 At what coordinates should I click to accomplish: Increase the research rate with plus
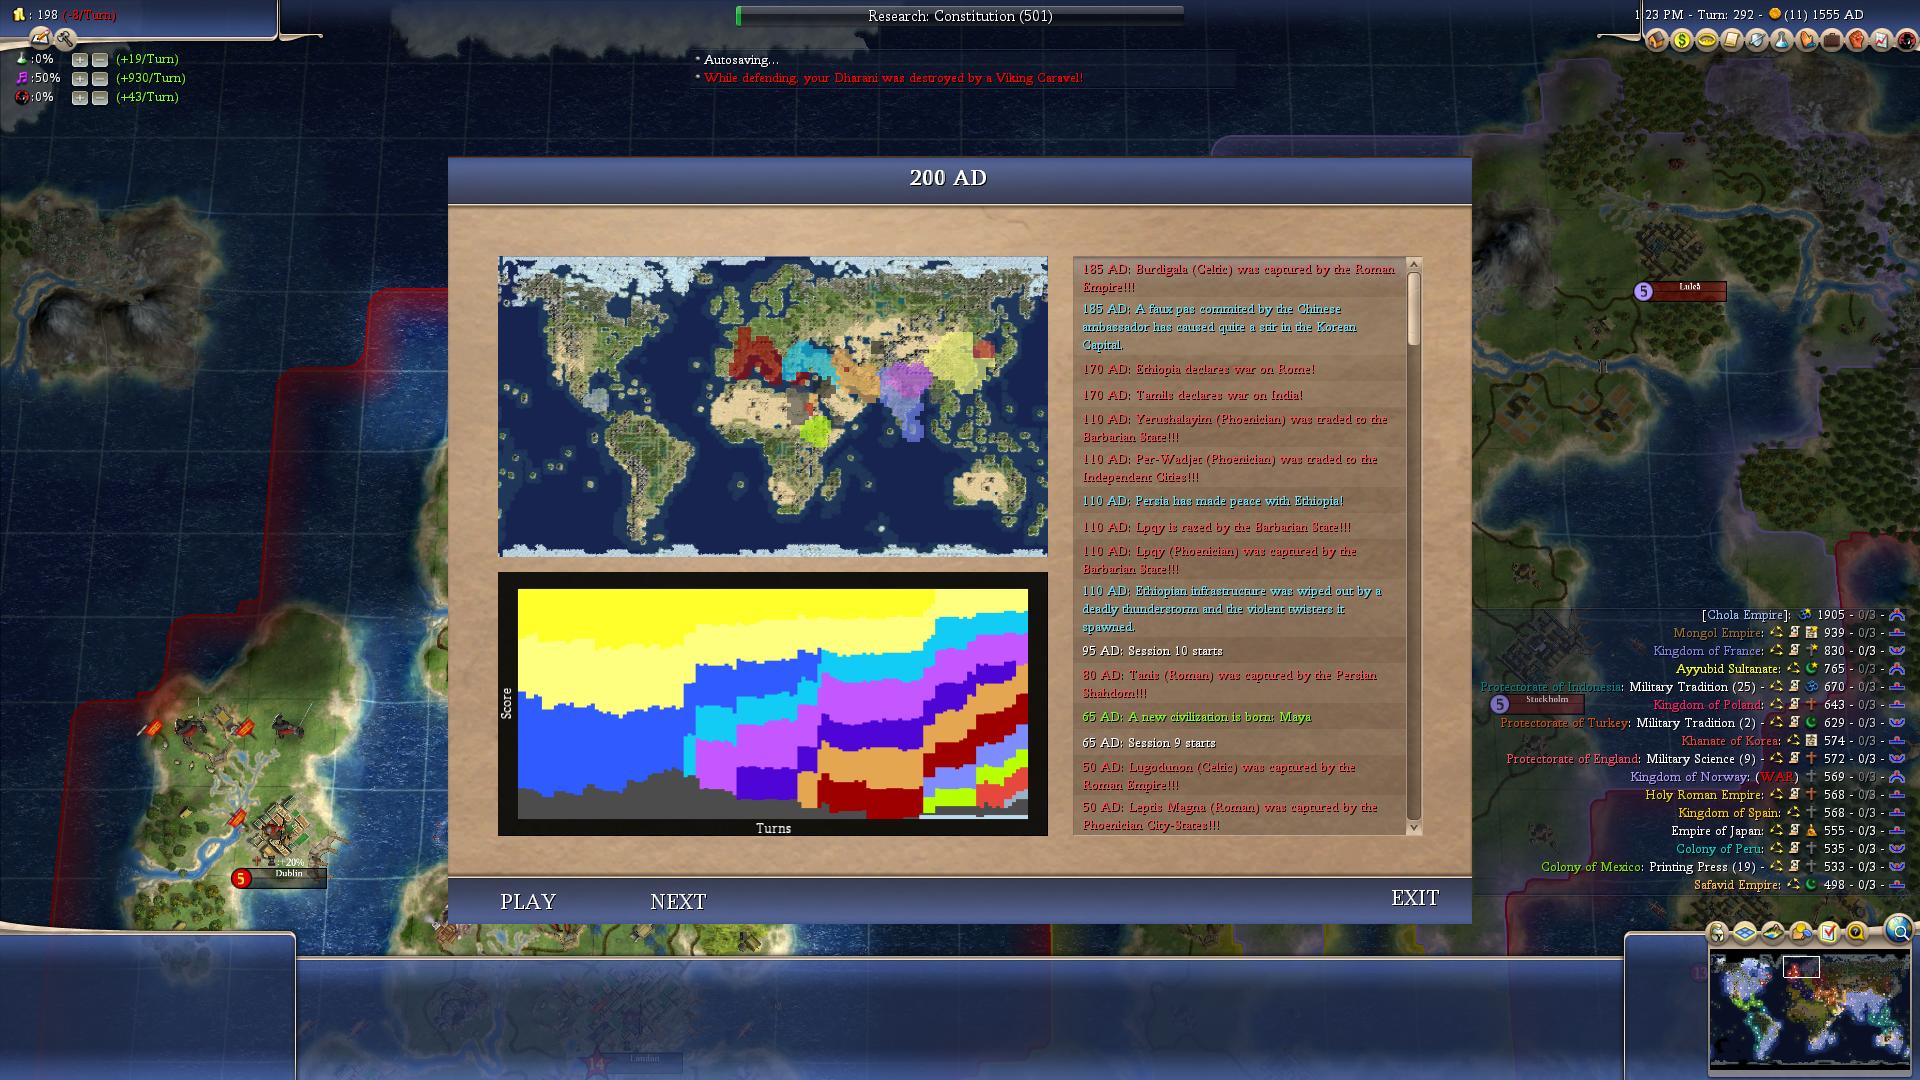click(x=80, y=60)
